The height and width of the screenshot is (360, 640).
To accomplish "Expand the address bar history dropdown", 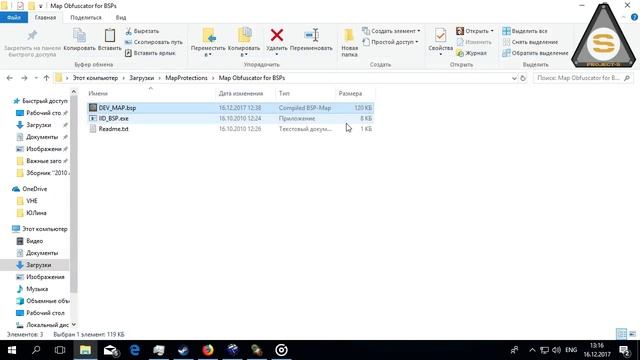I will 514,78.
